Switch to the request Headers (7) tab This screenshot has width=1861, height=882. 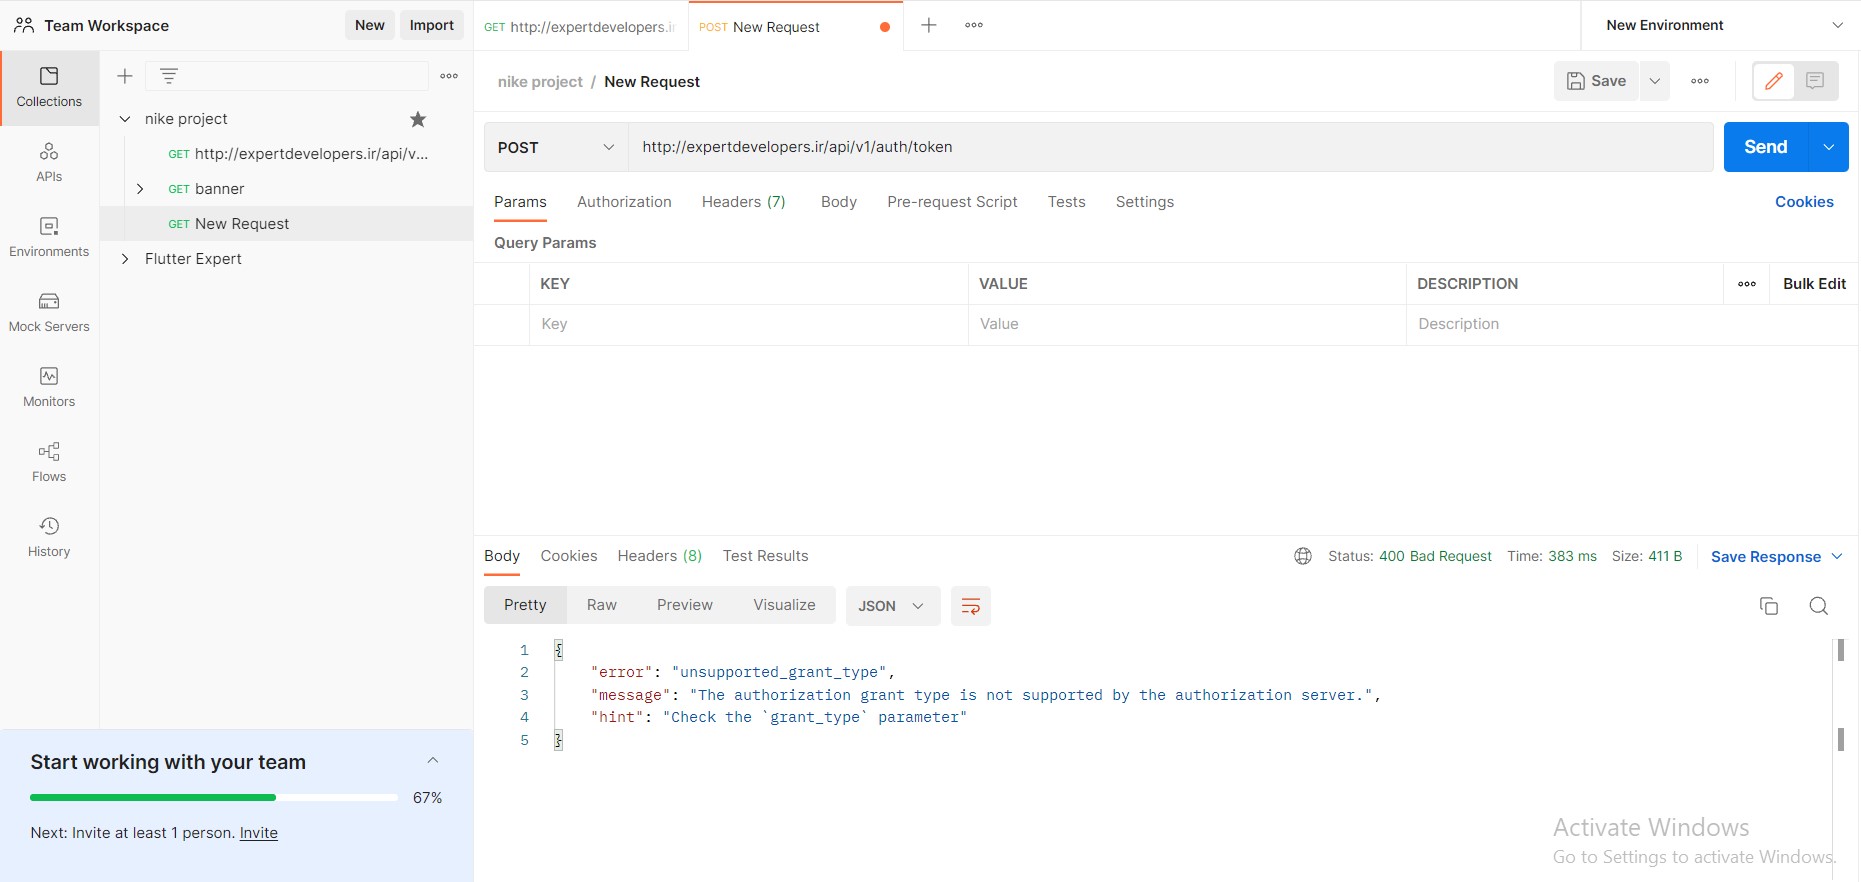pos(743,202)
